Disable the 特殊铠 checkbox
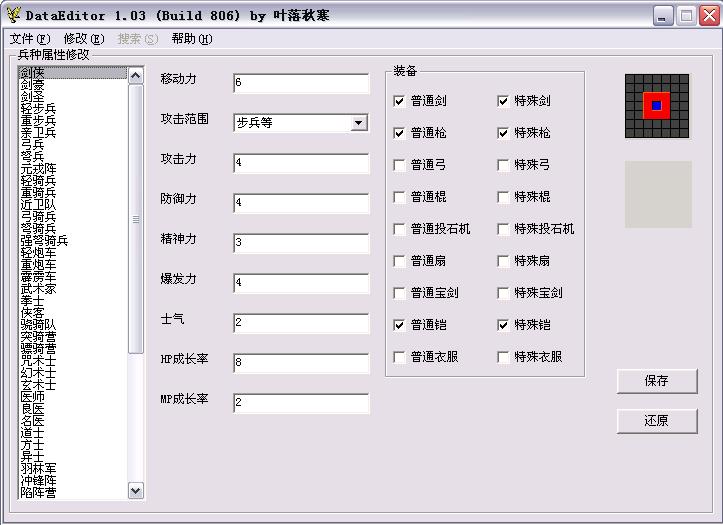 coord(503,325)
